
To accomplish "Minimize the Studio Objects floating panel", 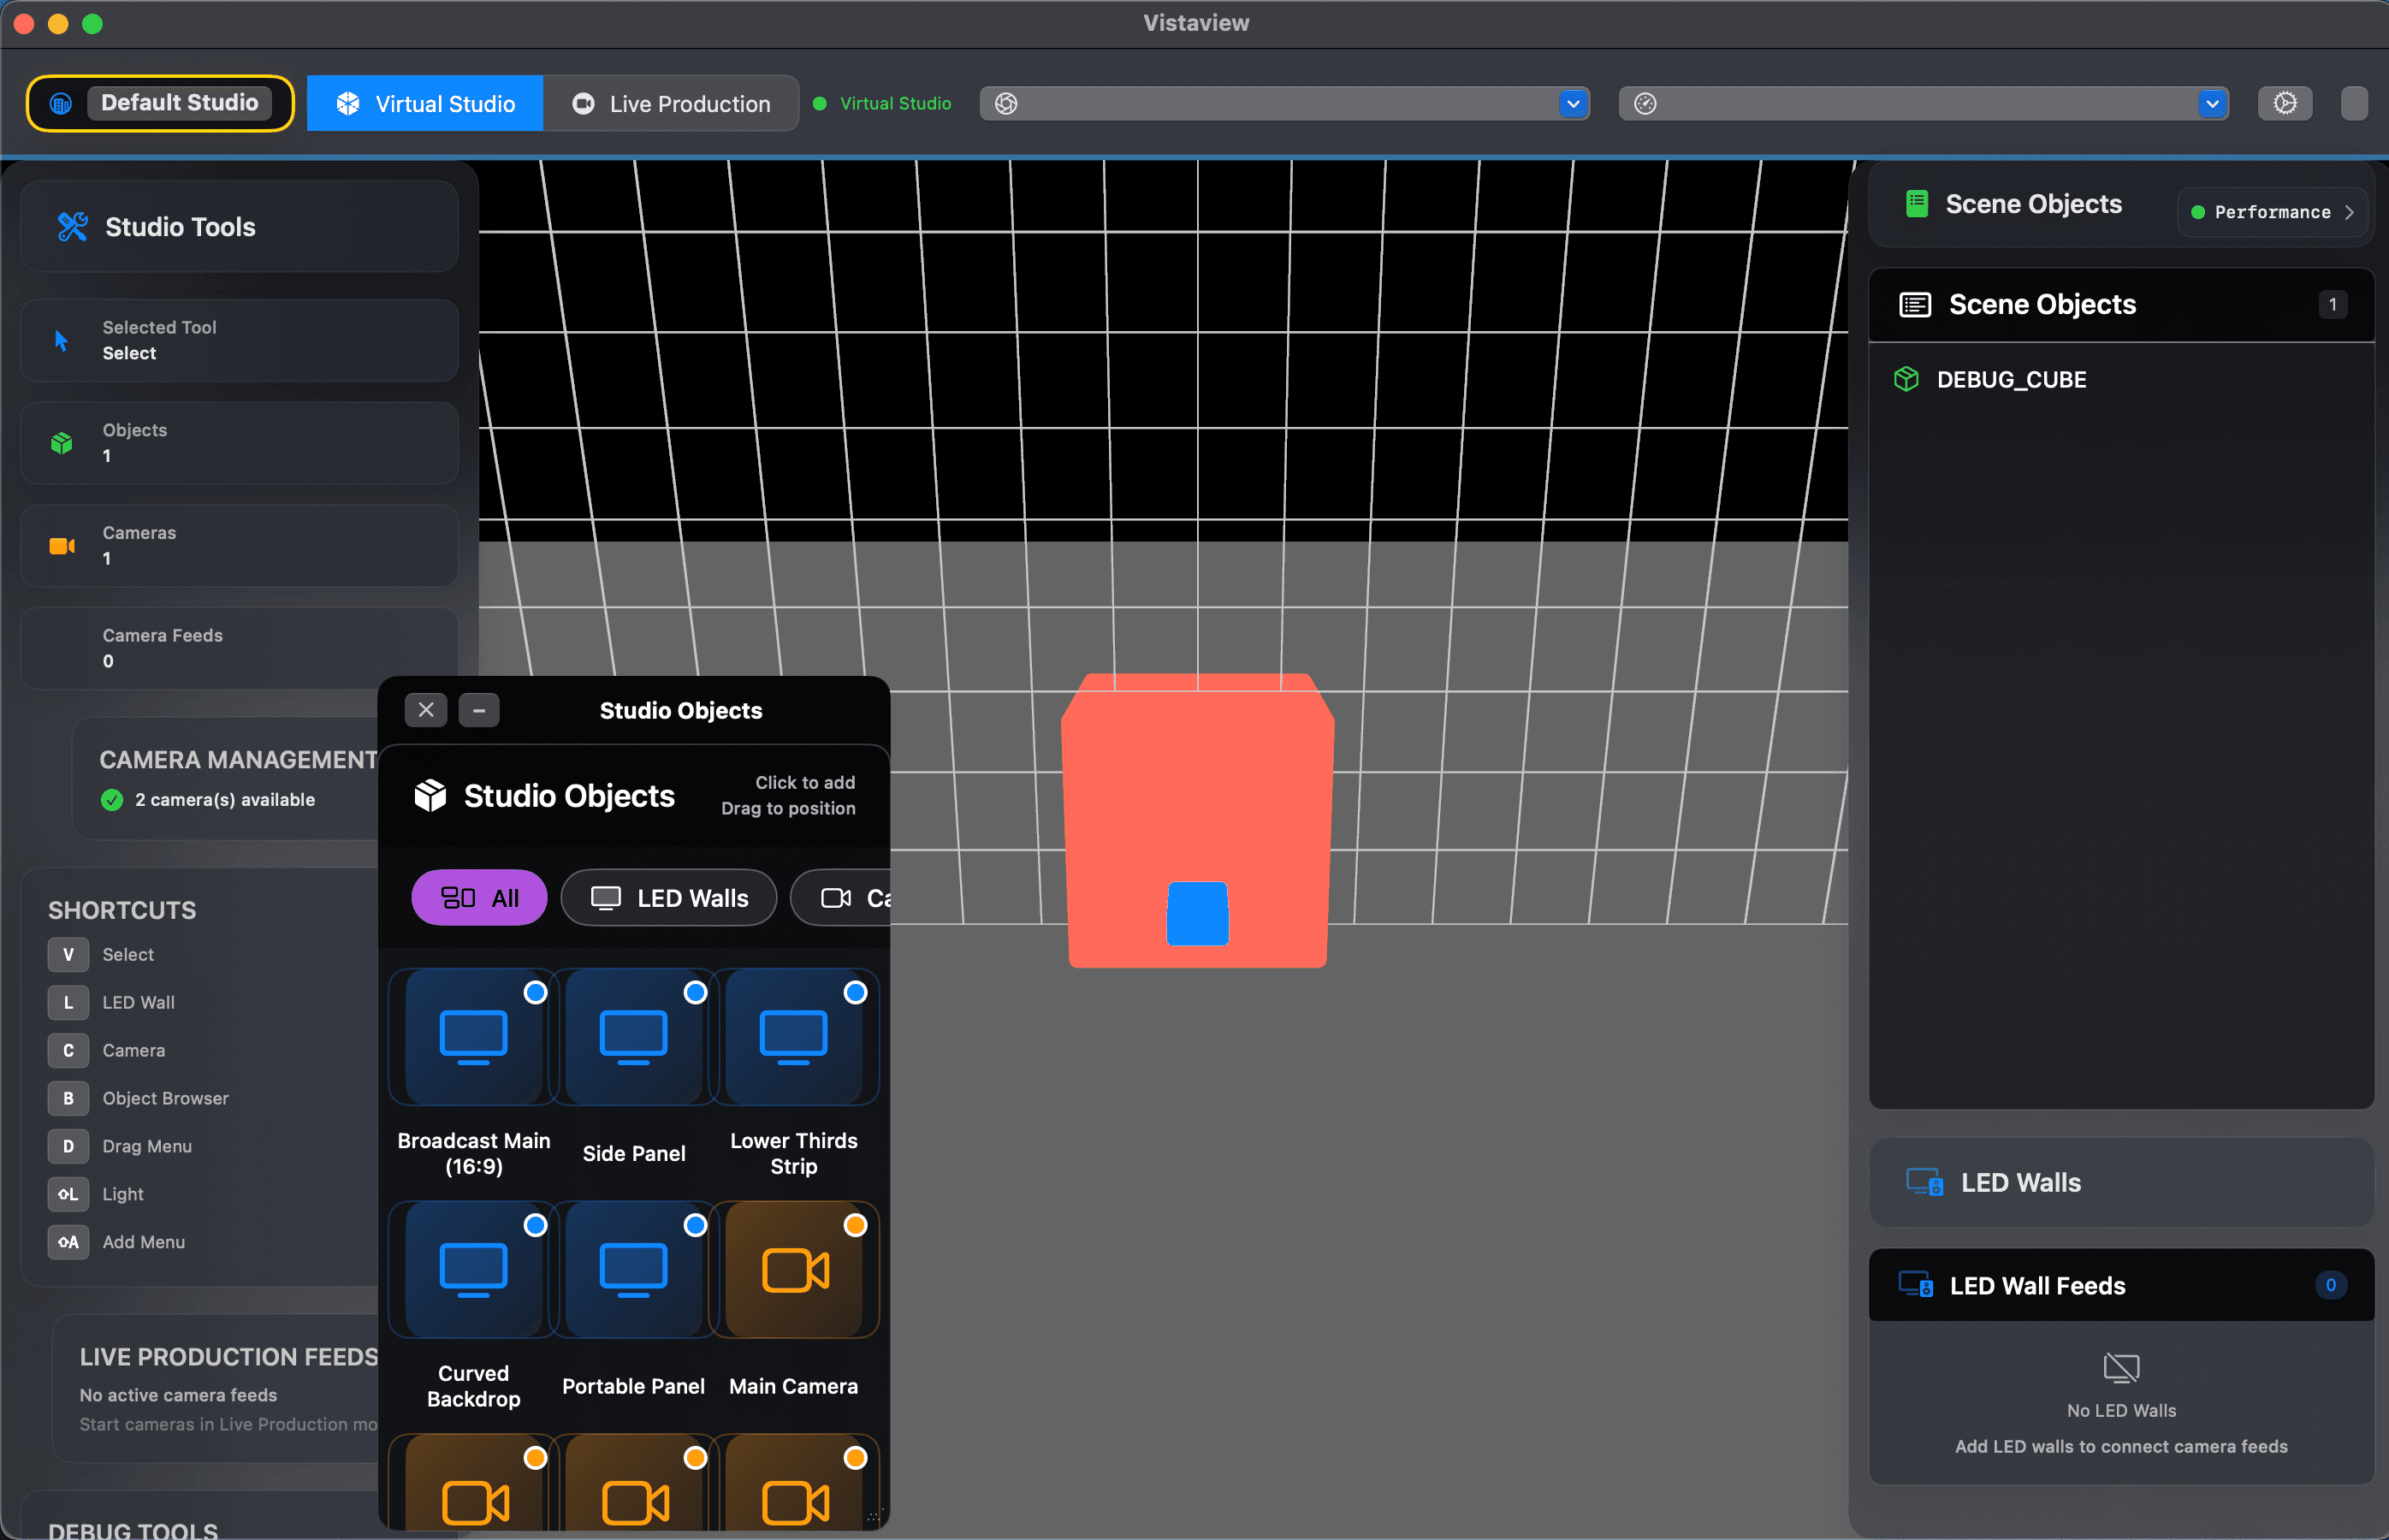I will click(x=479, y=710).
